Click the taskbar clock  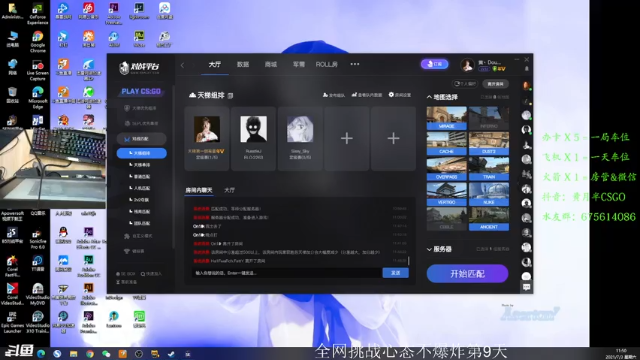pos(621,354)
